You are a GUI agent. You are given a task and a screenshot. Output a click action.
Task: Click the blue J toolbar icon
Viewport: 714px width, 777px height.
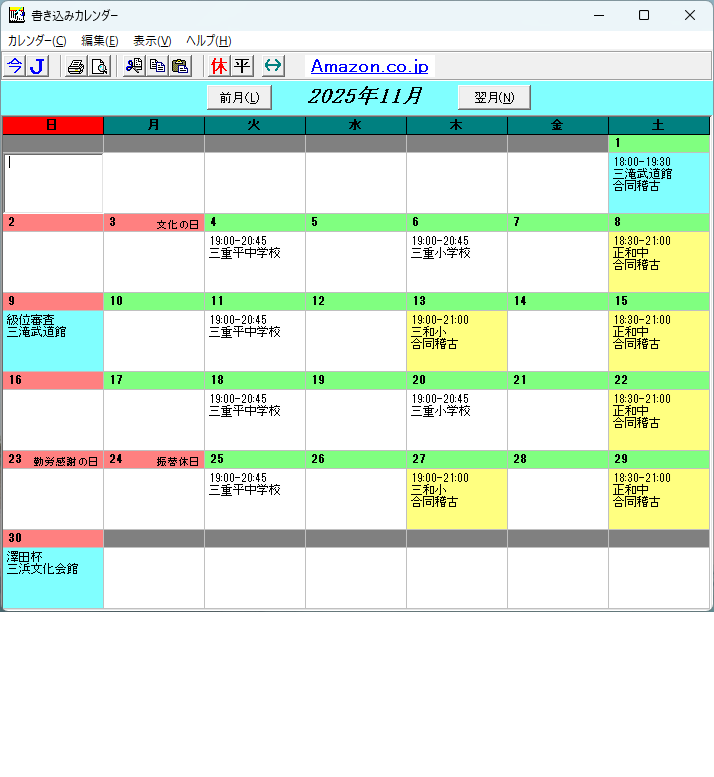(38, 66)
